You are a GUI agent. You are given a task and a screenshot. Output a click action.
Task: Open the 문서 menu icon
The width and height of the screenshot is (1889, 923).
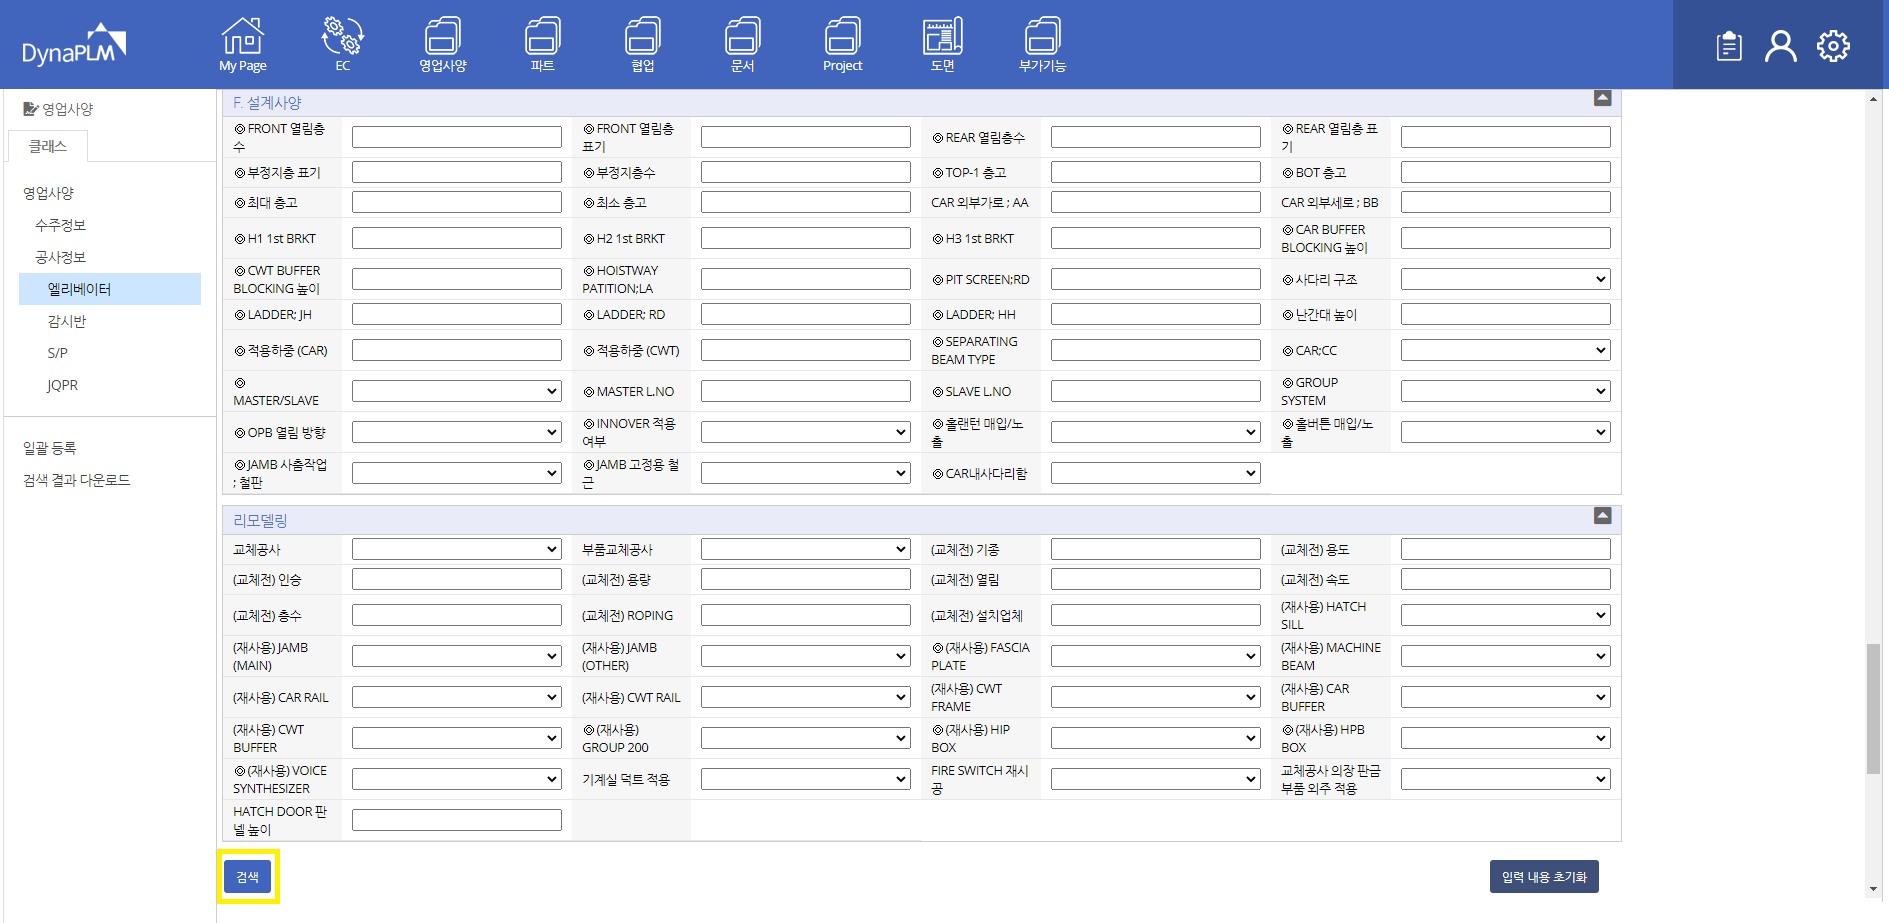[743, 44]
